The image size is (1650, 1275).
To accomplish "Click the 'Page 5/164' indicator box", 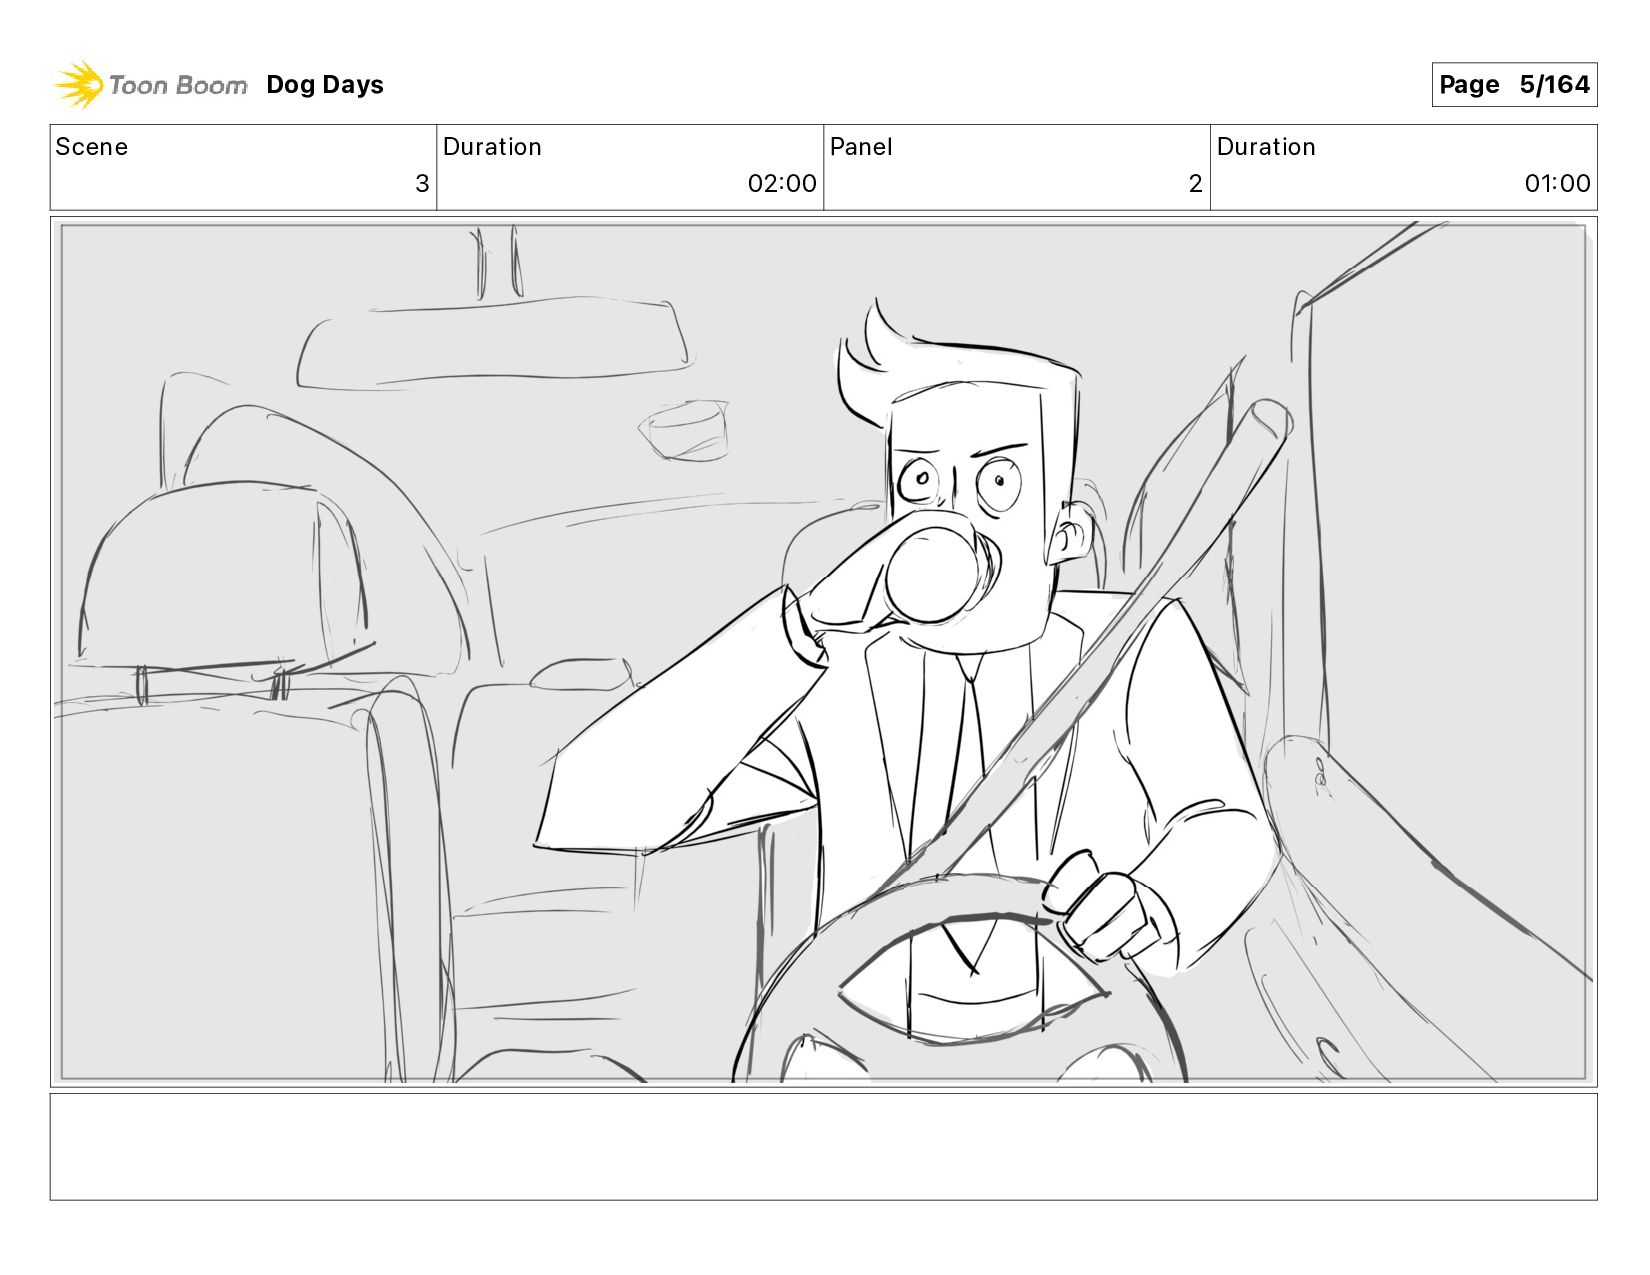I will coord(1514,85).
